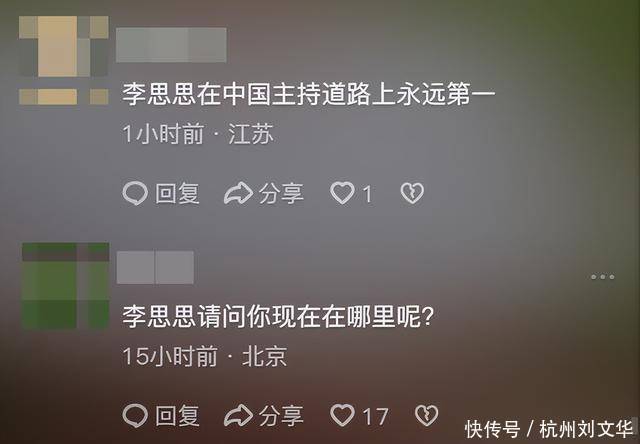Tap comment text 李思思请问你现在在哪里呢
Image resolution: width=640 pixels, height=444 pixels.
[x=278, y=317]
